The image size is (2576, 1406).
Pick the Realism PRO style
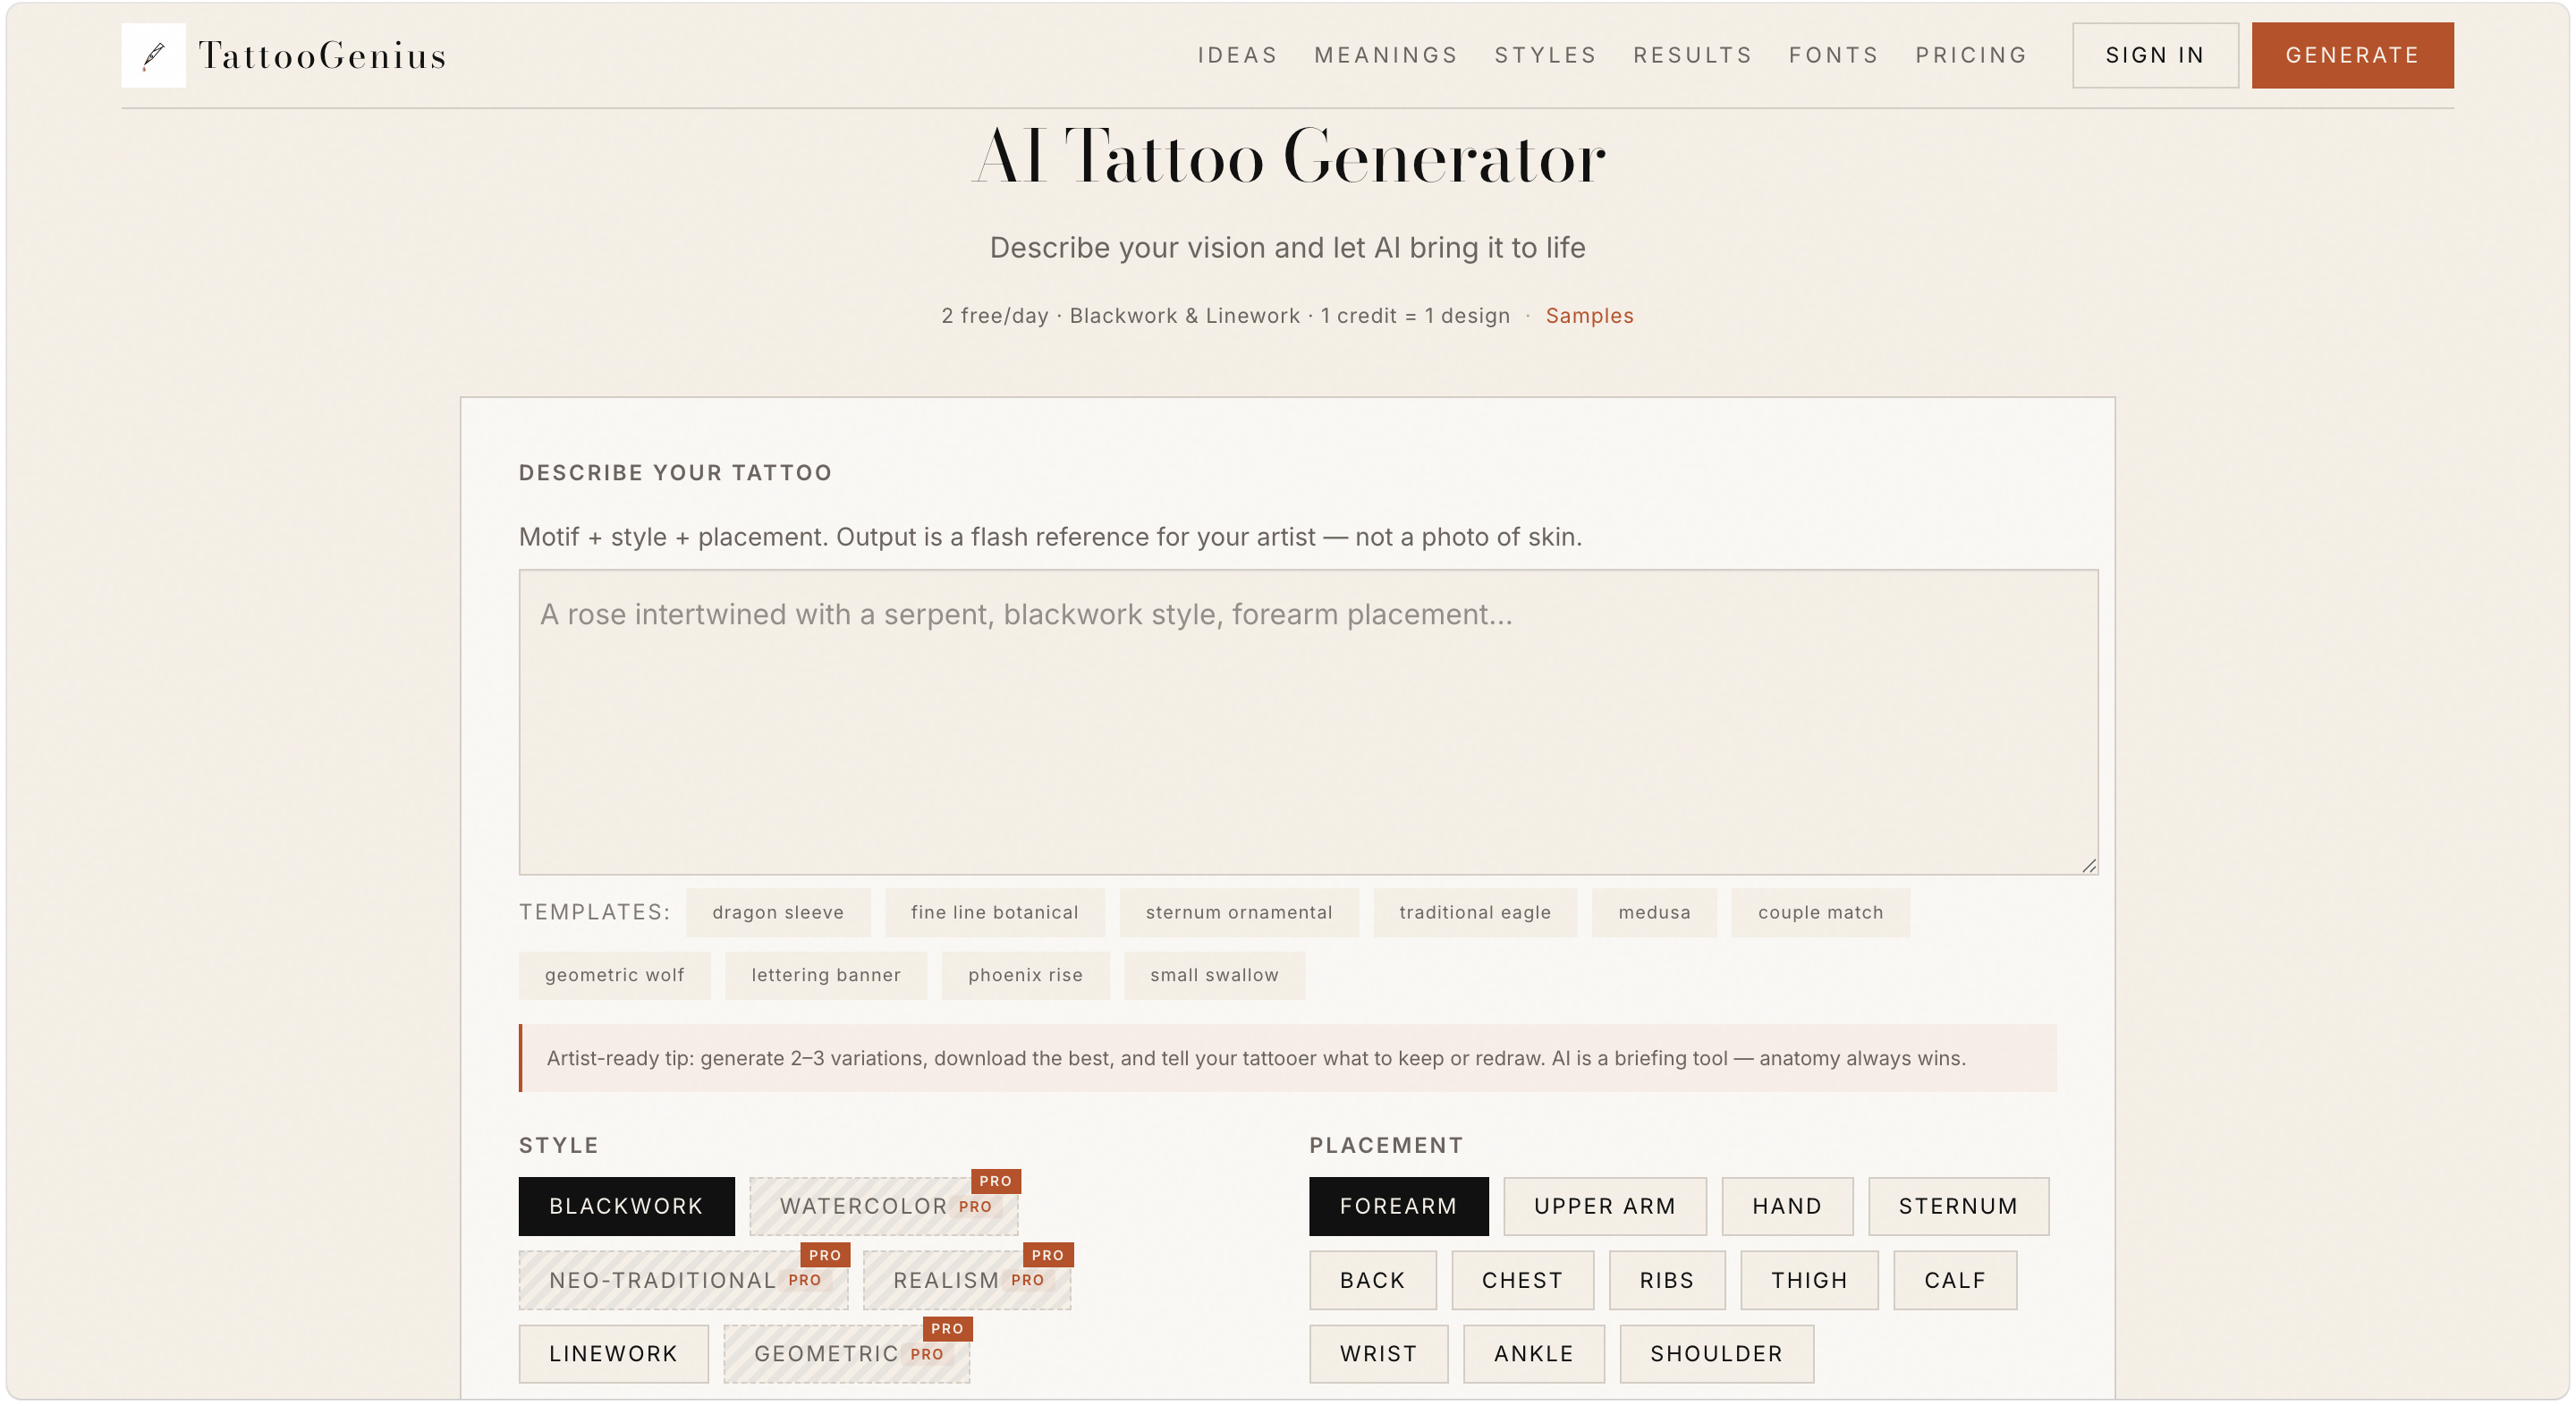click(967, 1280)
